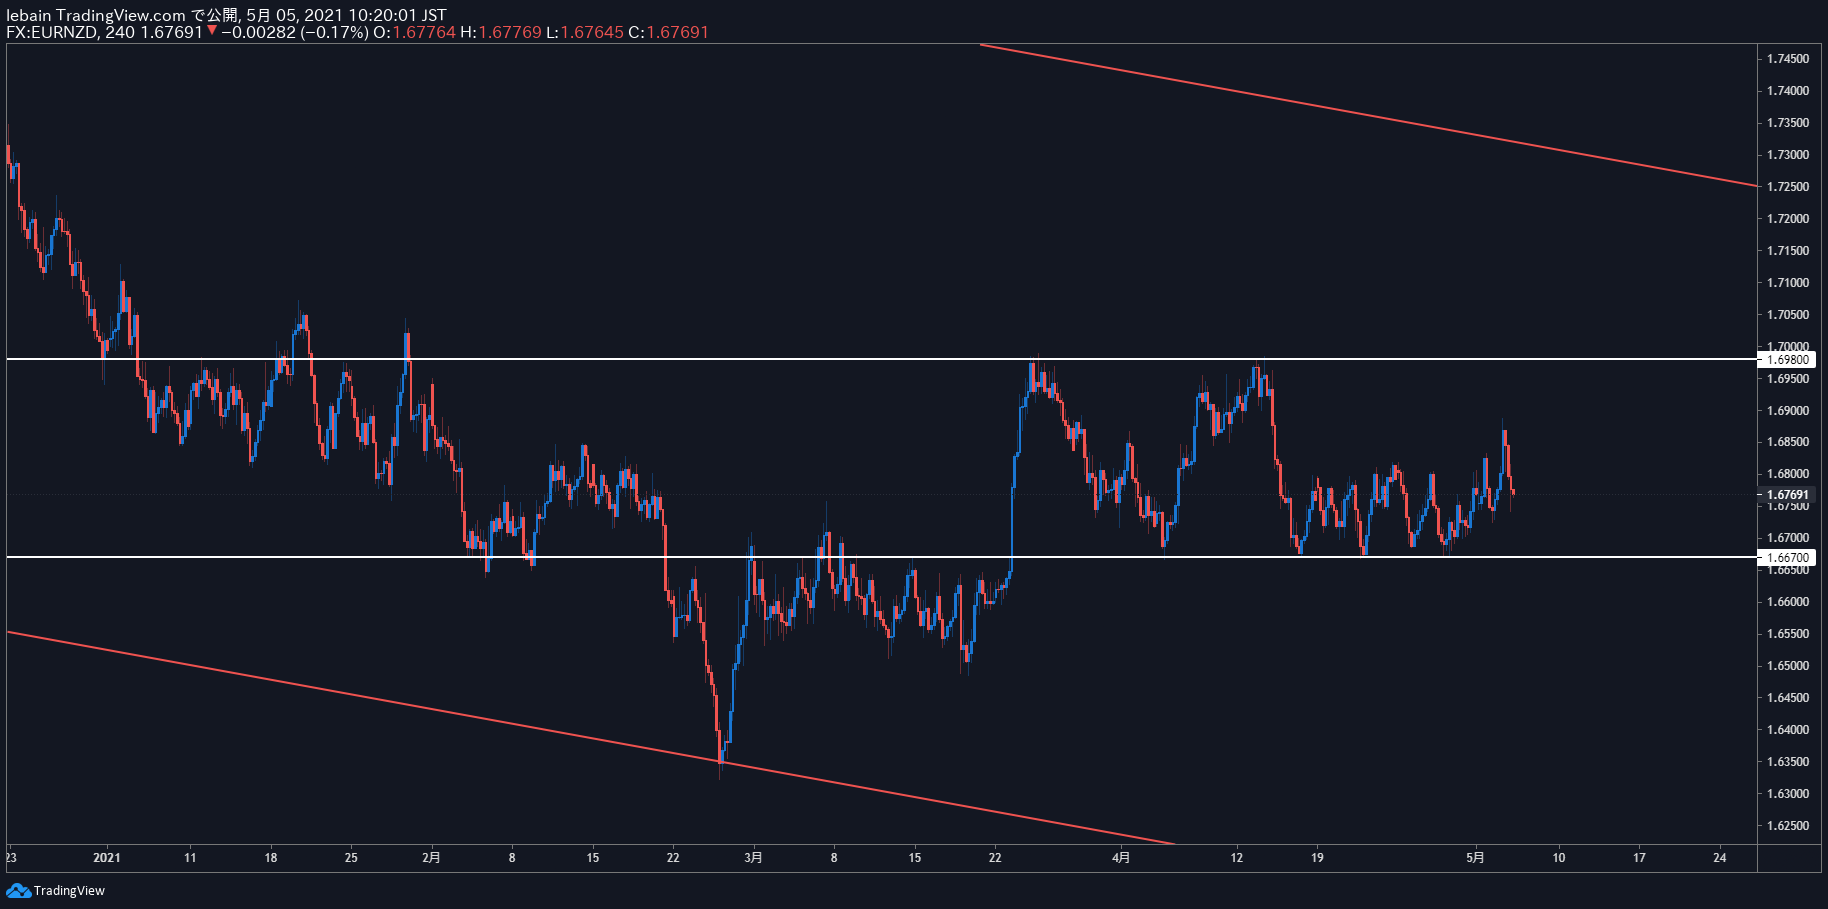Image resolution: width=1828 pixels, height=909 pixels.
Task: Click the 12 date marker on time axis
Action: point(1237,857)
